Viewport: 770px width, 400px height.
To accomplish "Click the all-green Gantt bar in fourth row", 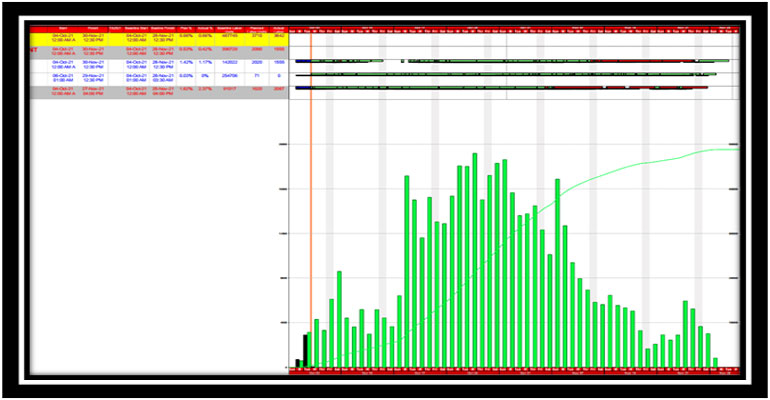I will click(500, 75).
